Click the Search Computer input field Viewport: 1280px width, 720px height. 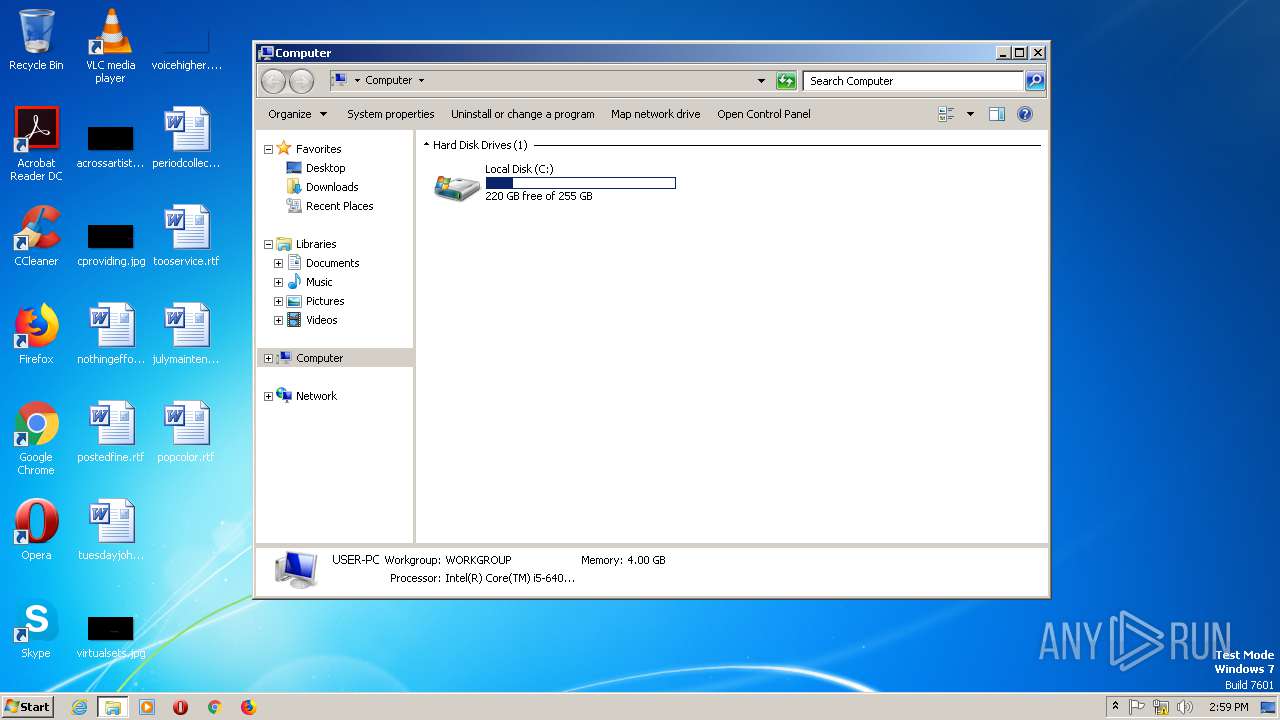[x=914, y=81]
